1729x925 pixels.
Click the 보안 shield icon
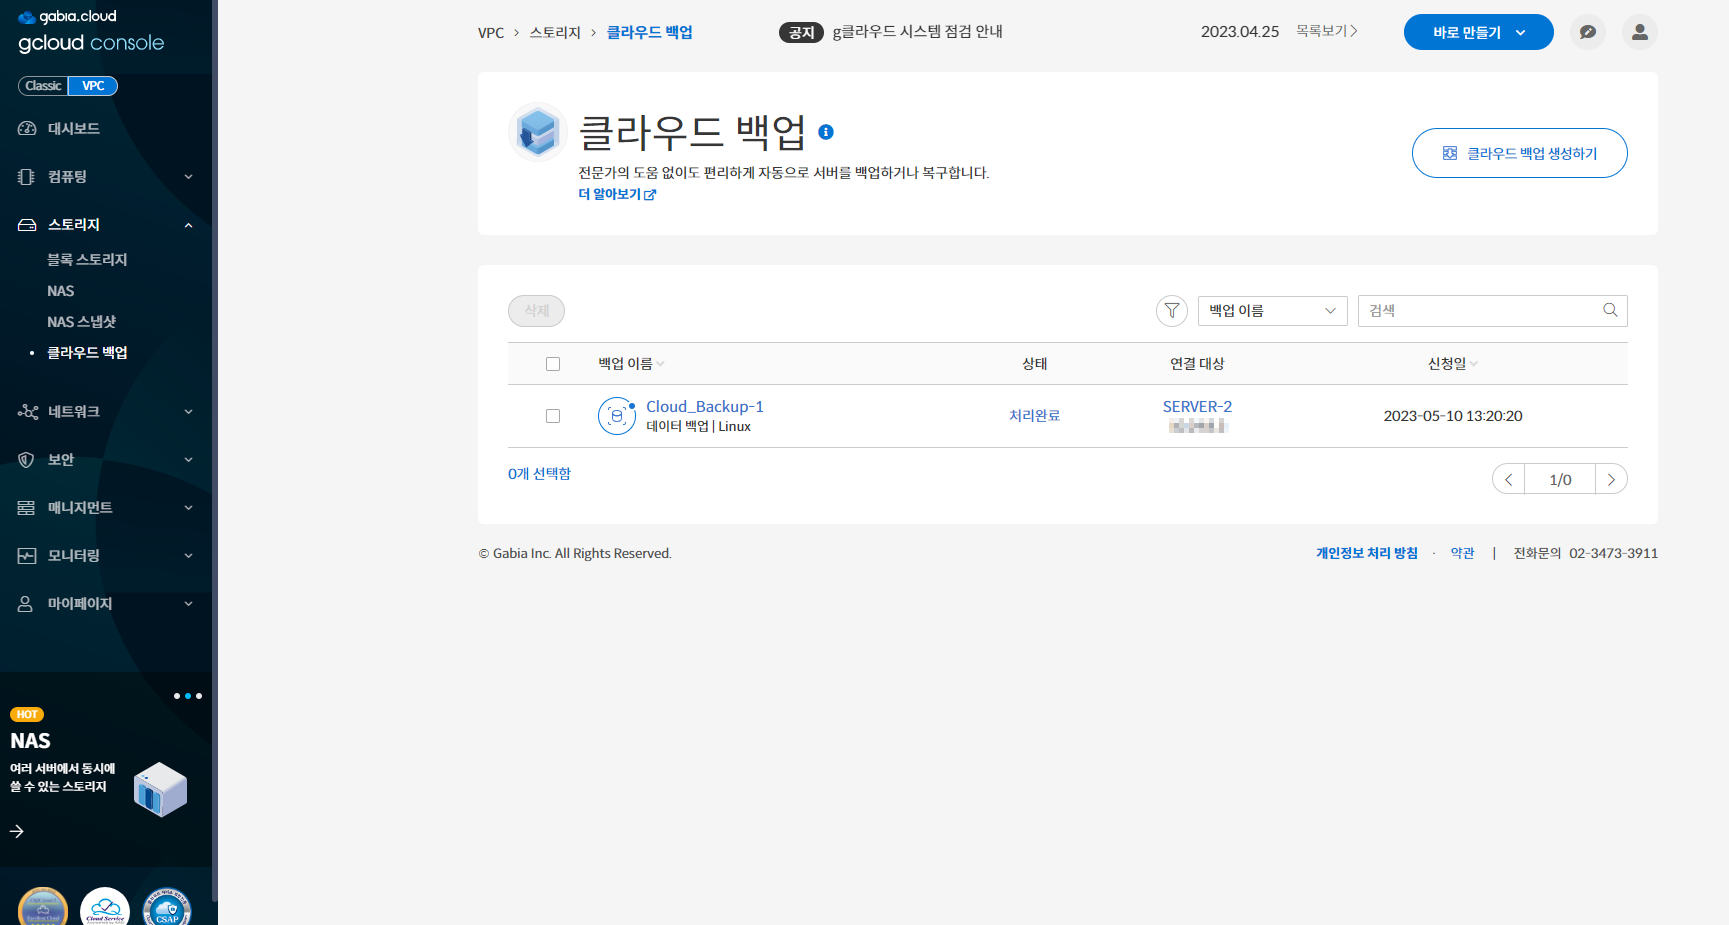(27, 460)
